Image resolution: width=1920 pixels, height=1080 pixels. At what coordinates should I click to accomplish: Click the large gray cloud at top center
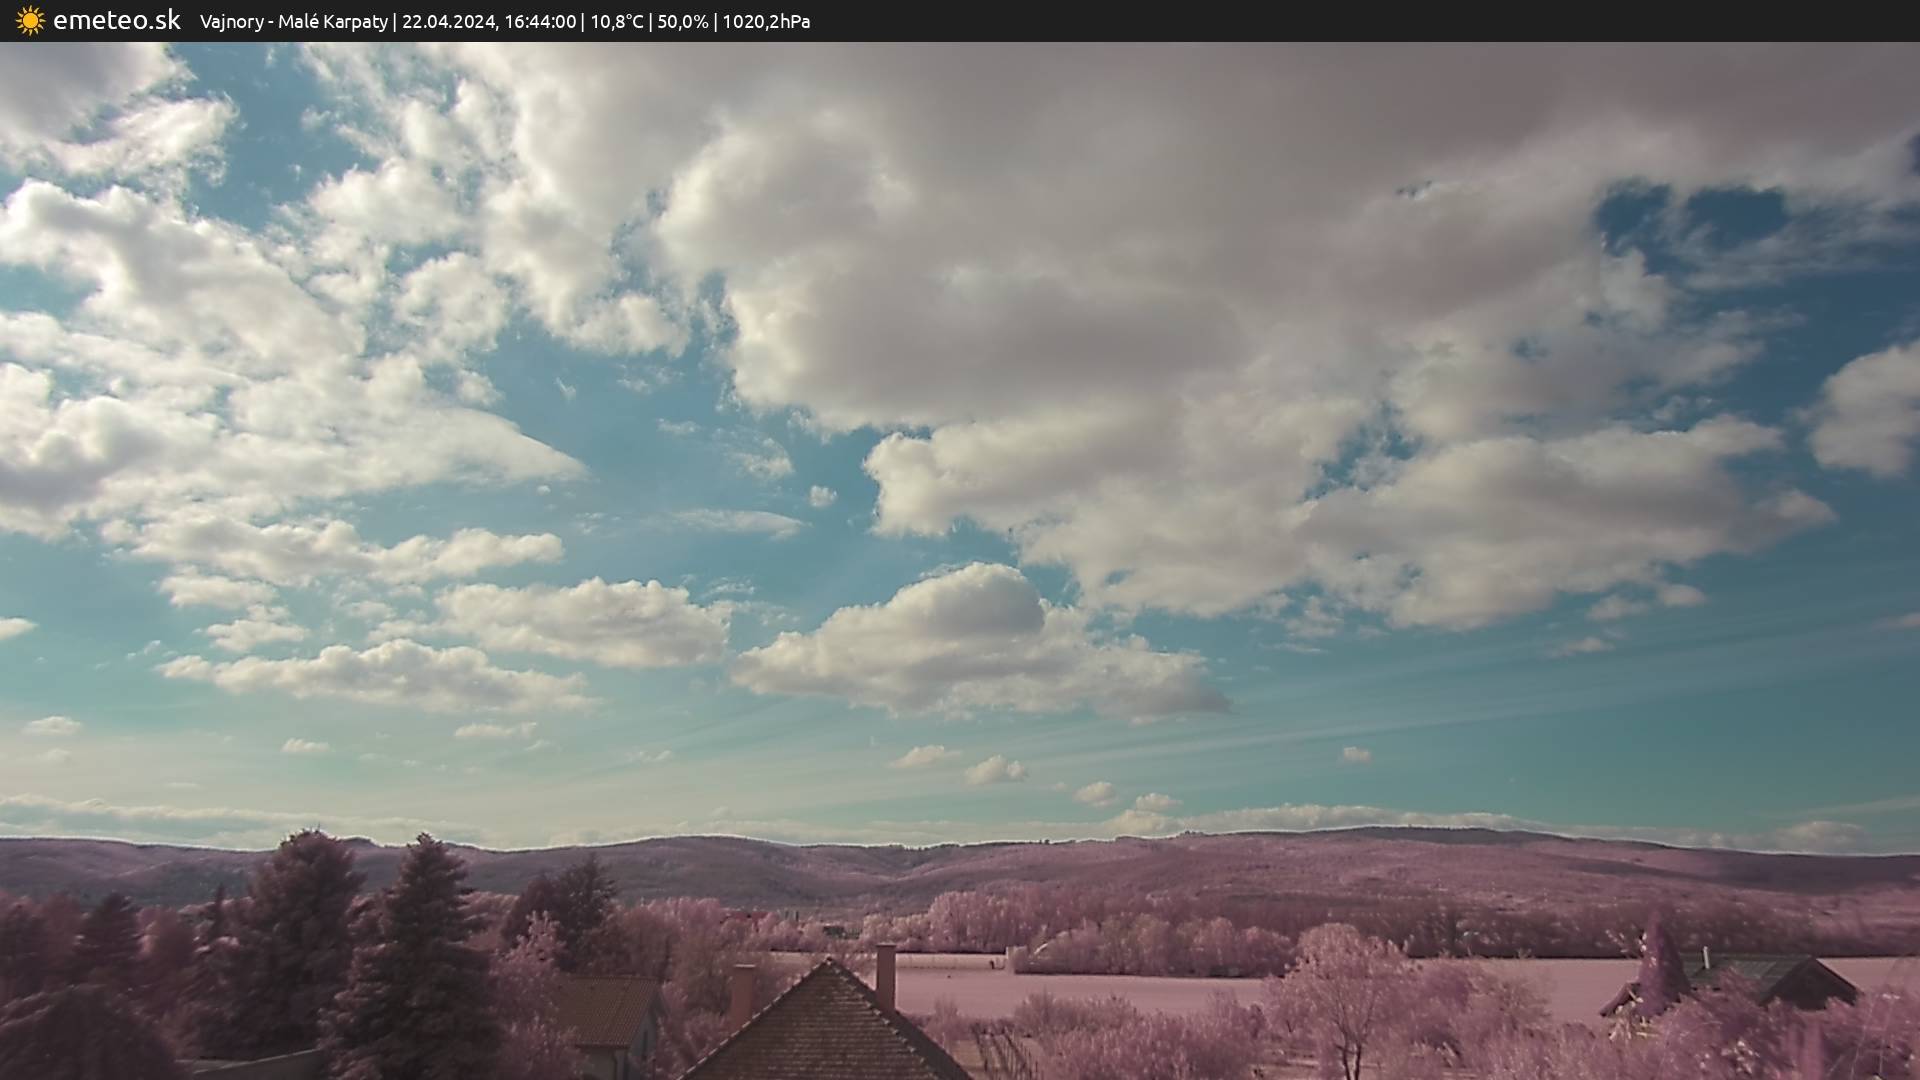click(x=1000, y=250)
